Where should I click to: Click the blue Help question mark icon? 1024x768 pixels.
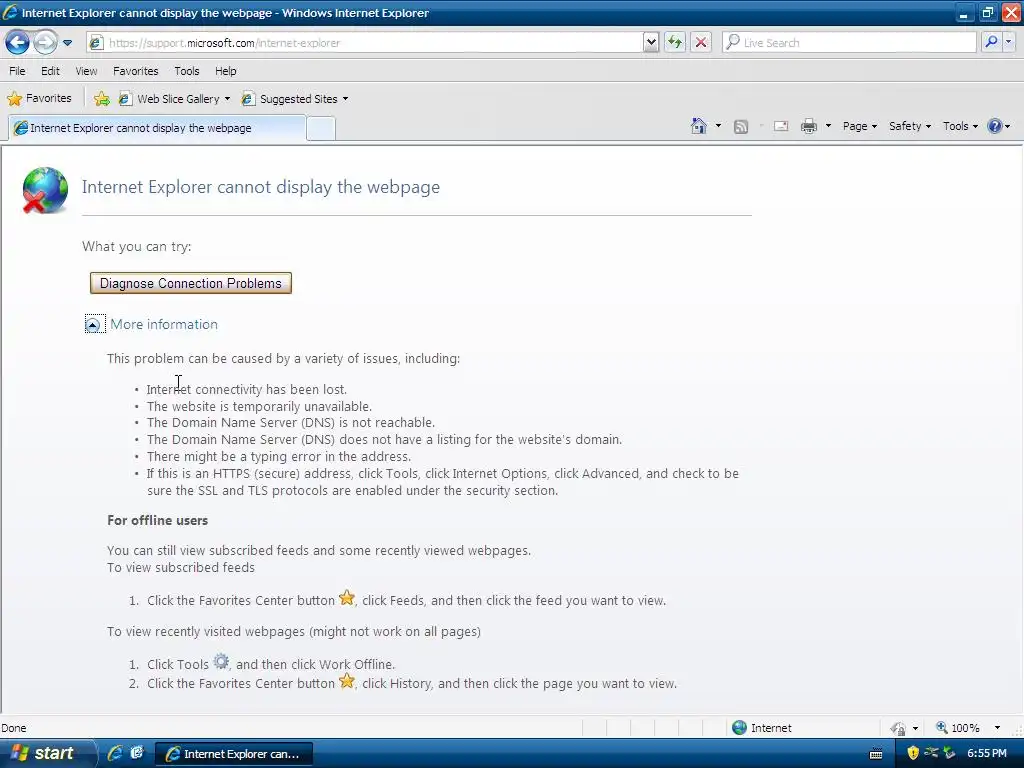(x=995, y=126)
